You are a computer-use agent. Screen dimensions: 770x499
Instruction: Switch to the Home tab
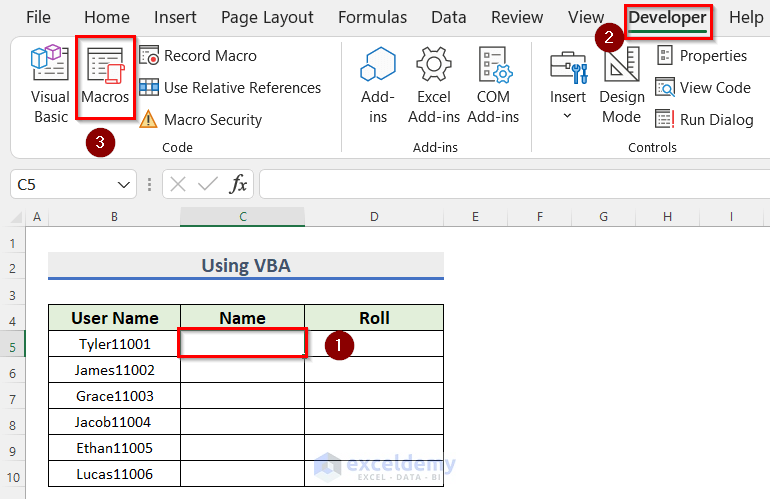(x=107, y=18)
